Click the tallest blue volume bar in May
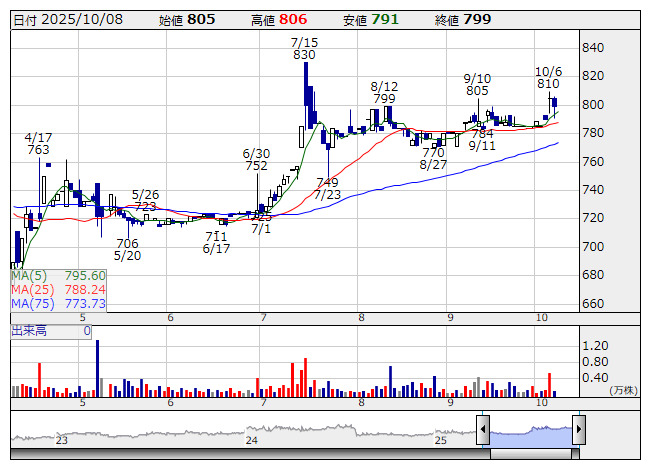The width and height of the screenshot is (653, 470). 97,368
